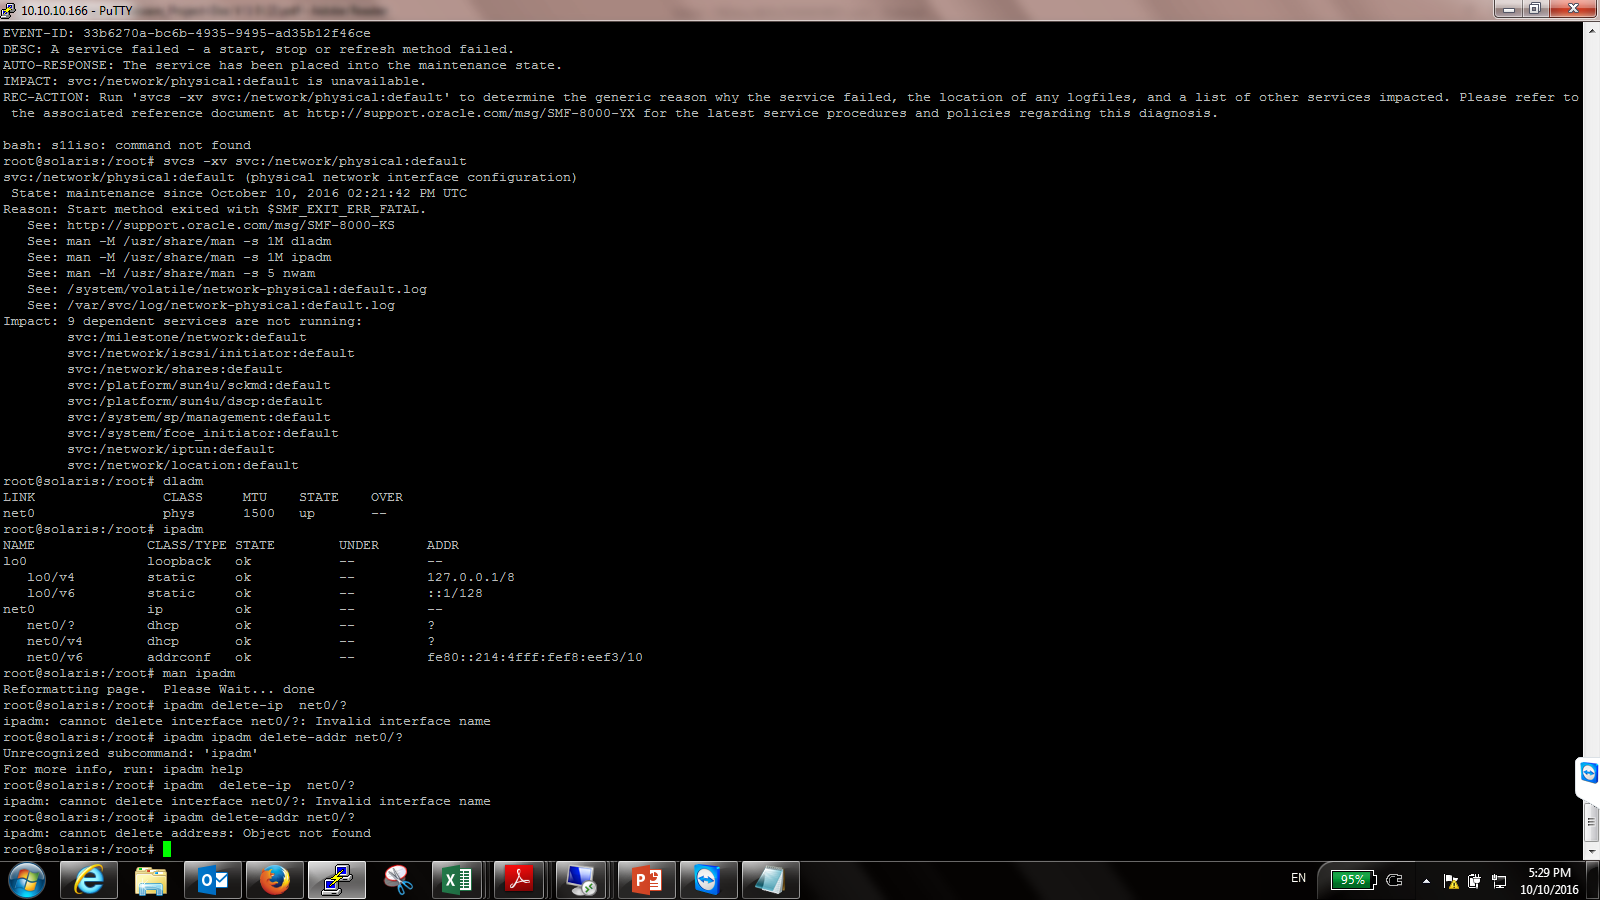Screen dimensions: 1600x900
Task: Open TeamViewer from the taskbar
Action: click(708, 880)
